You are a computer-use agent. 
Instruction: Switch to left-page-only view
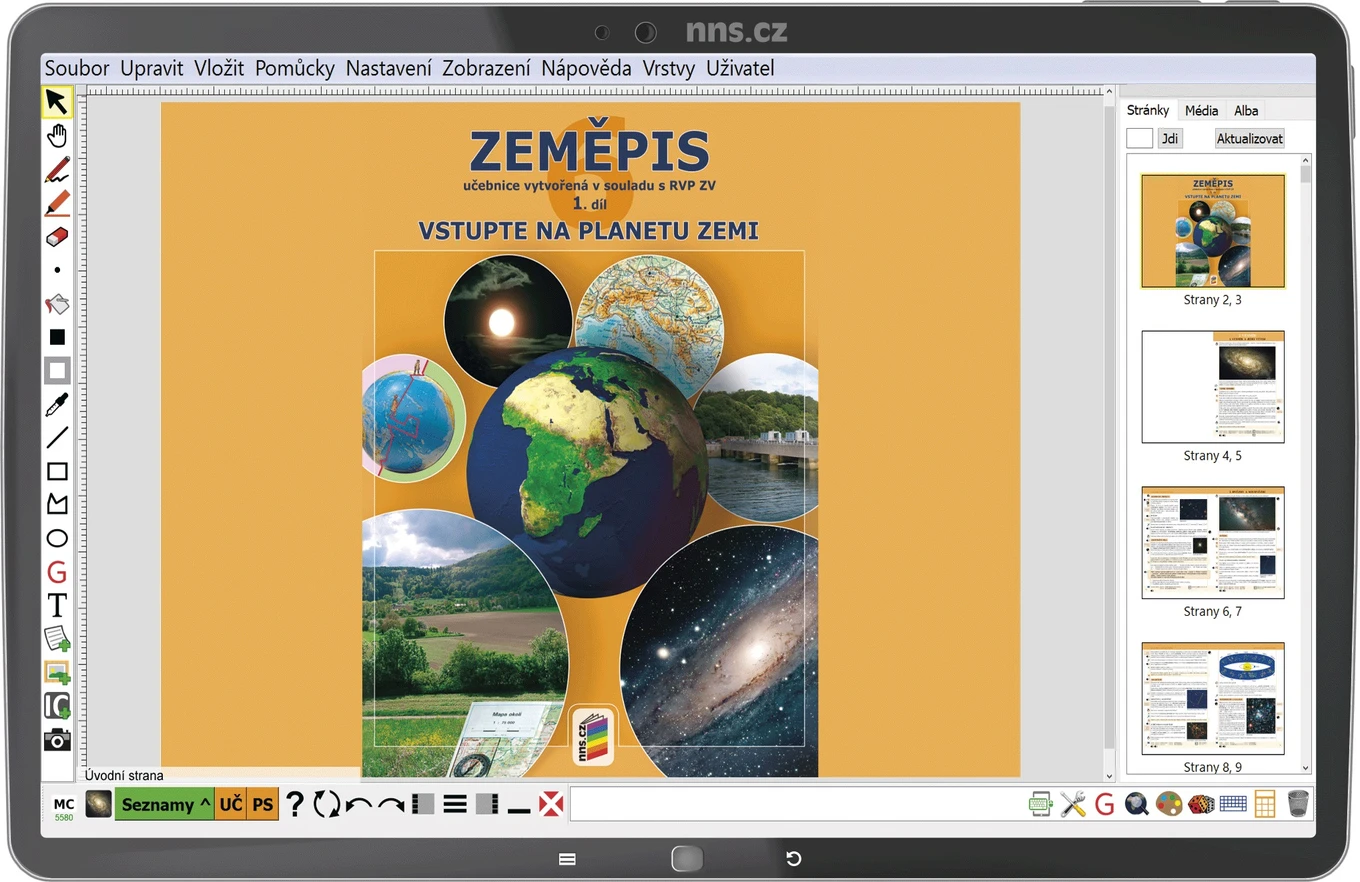[423, 804]
